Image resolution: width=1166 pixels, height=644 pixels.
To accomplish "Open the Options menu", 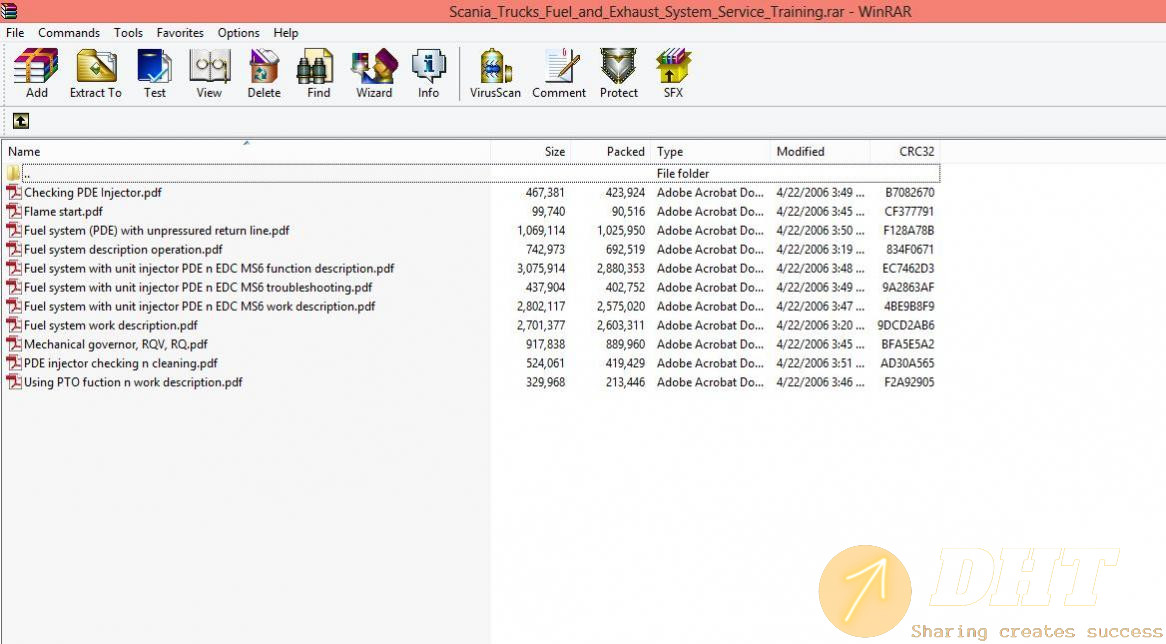I will coord(239,33).
